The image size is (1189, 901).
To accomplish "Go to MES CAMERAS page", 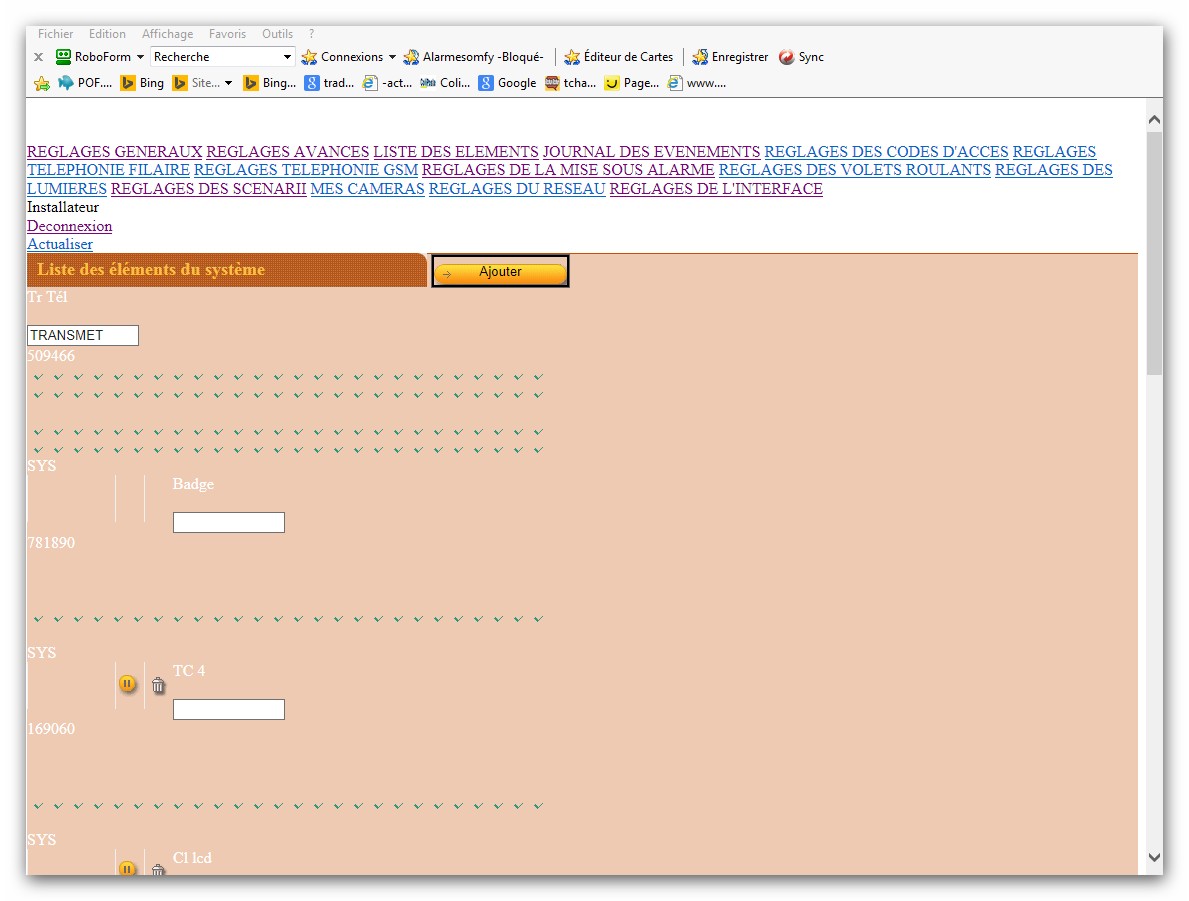I will (367, 189).
